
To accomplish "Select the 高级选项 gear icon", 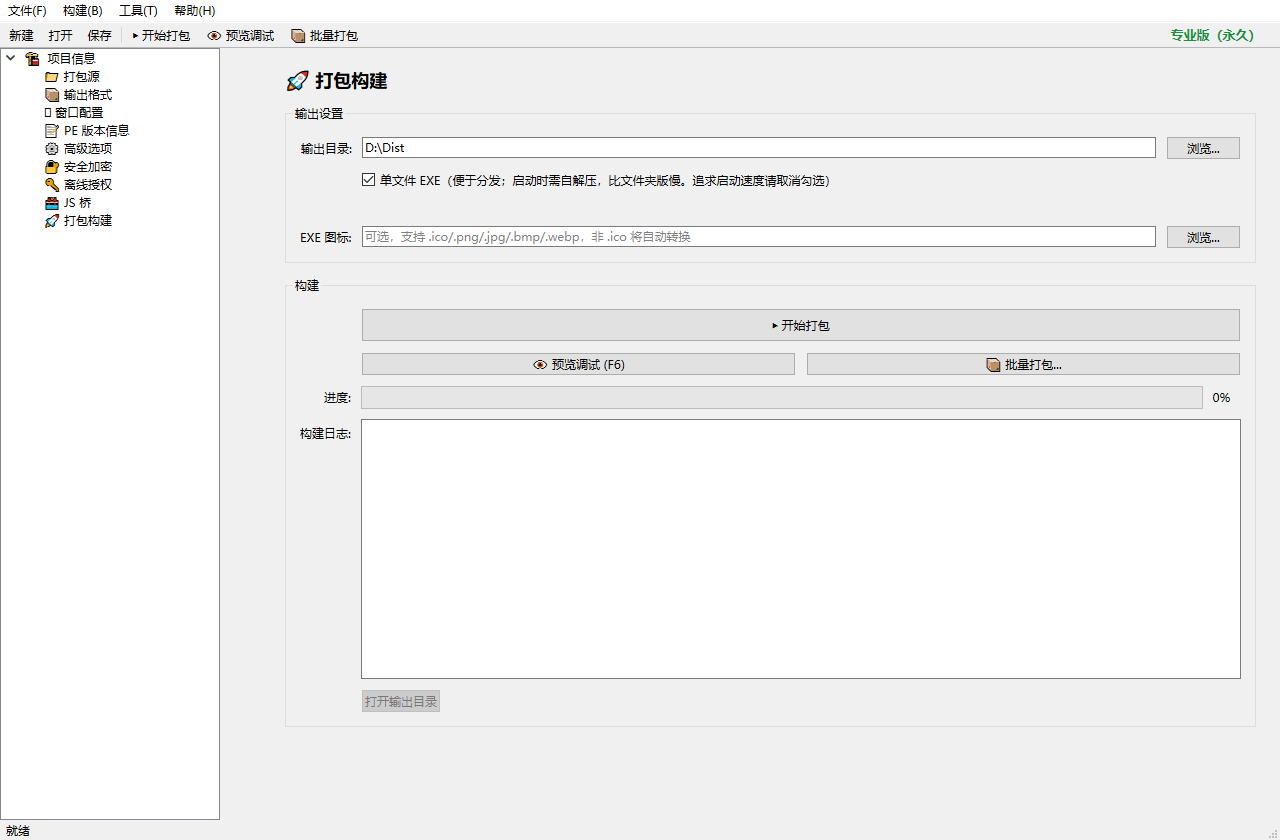I will [x=52, y=149].
